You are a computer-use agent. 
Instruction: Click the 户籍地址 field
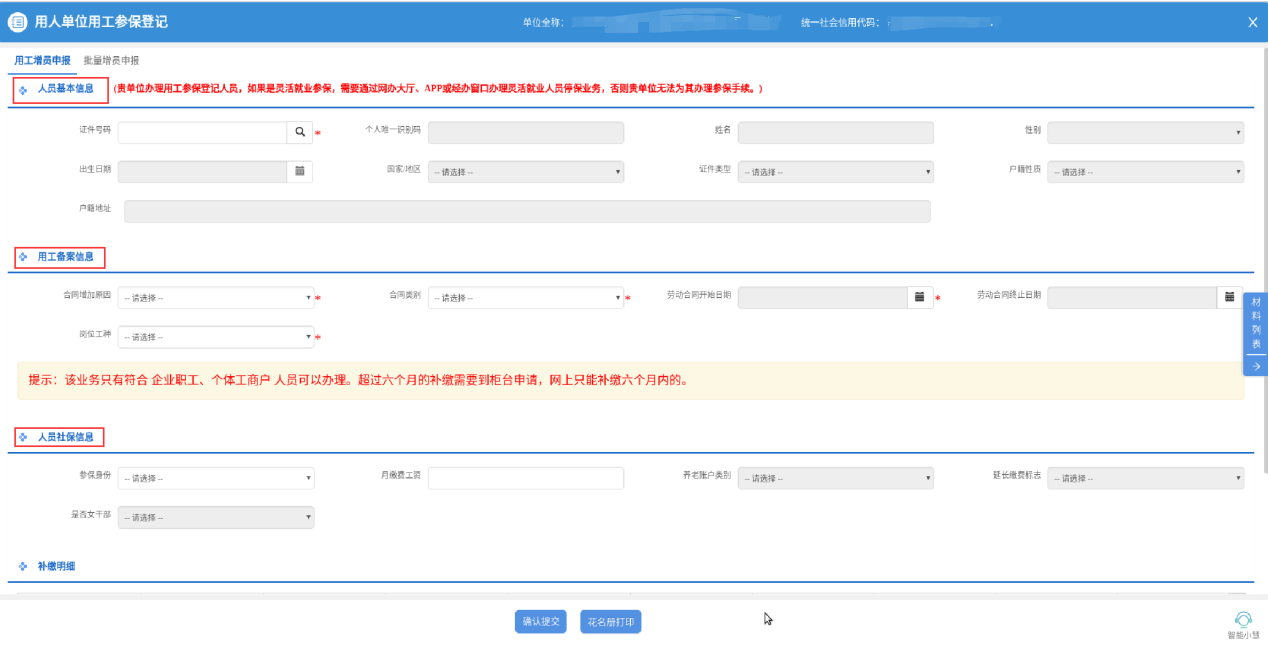coord(527,211)
